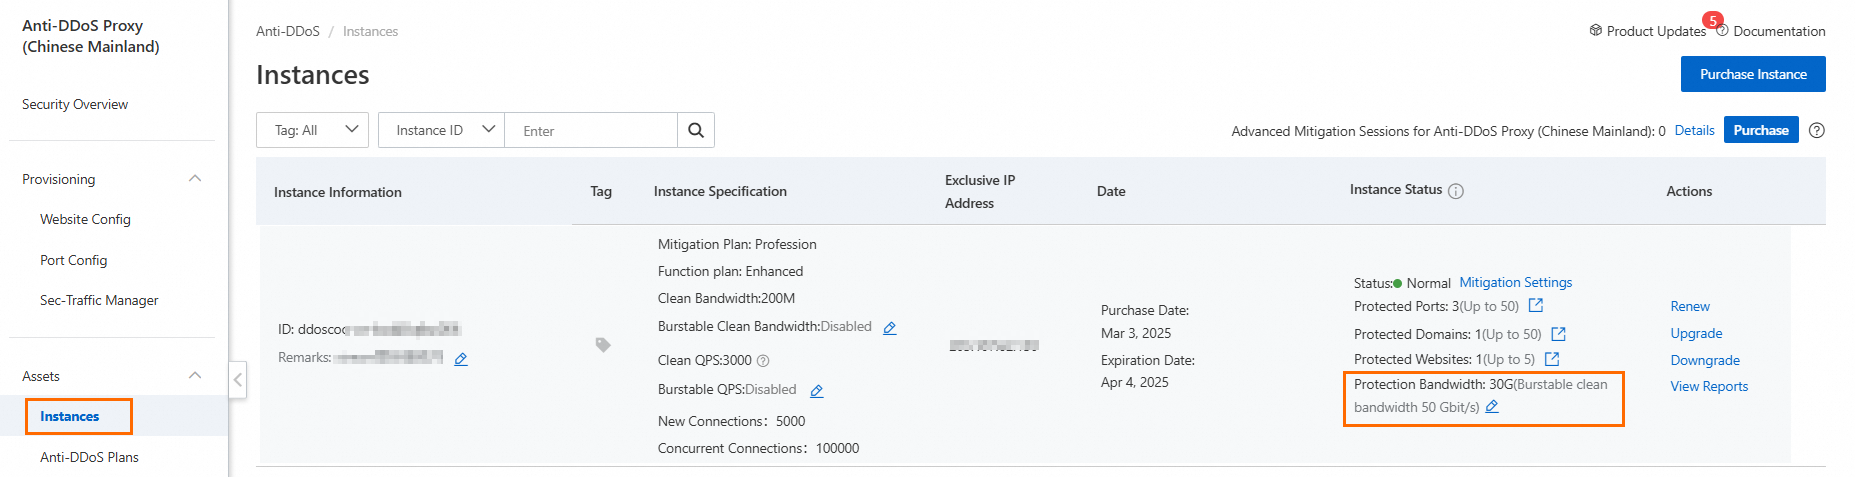Click the blue Purchase button
1855x477 pixels.
coord(1761,130)
